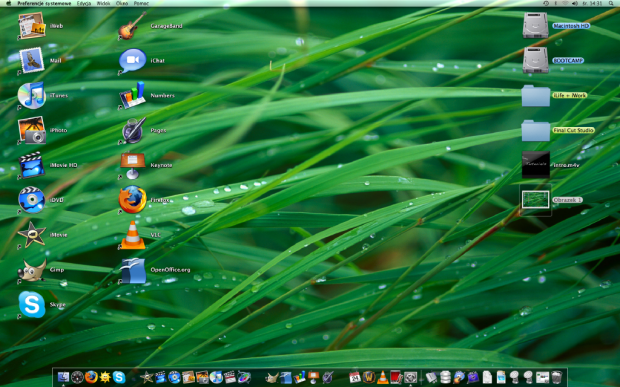The height and width of the screenshot is (387, 620).
Task: Open the Edycja menu
Action: coord(84,3)
